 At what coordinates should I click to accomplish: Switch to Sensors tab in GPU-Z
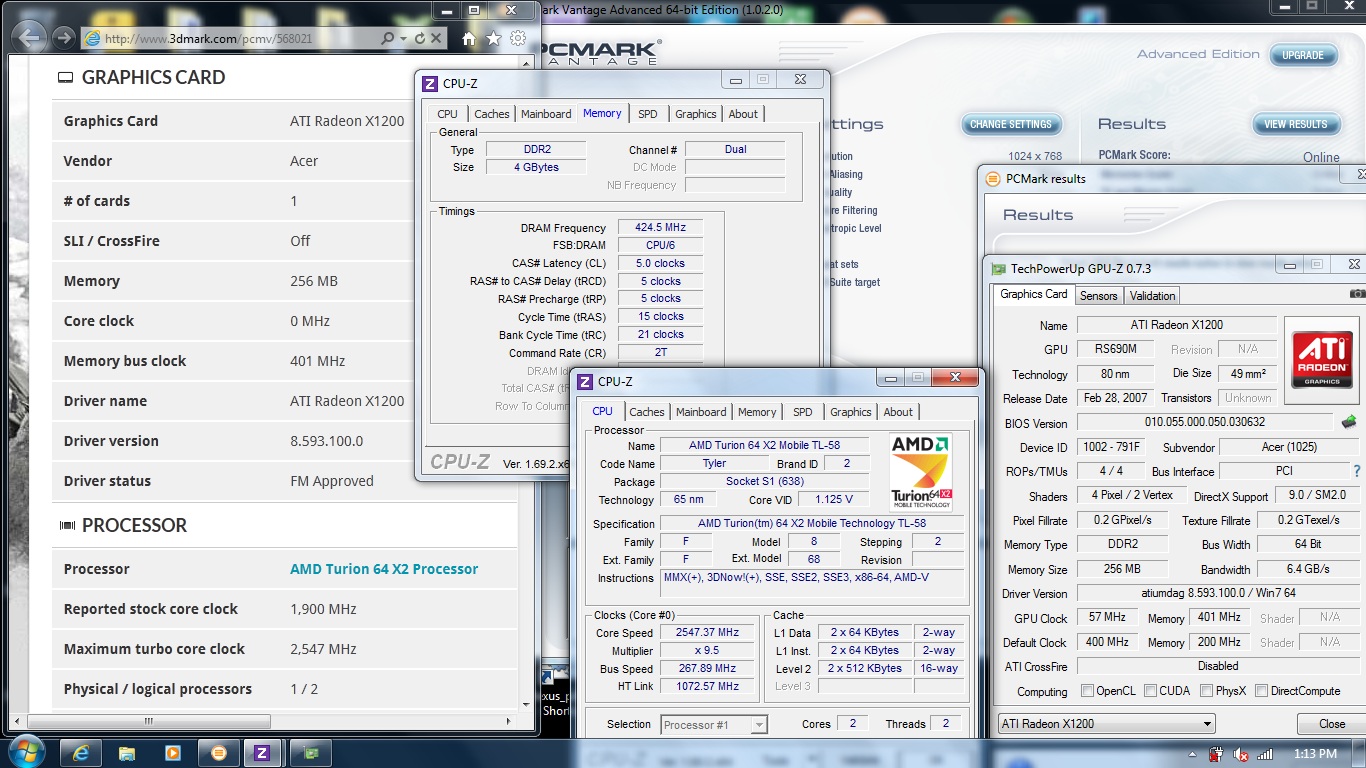tap(1098, 296)
